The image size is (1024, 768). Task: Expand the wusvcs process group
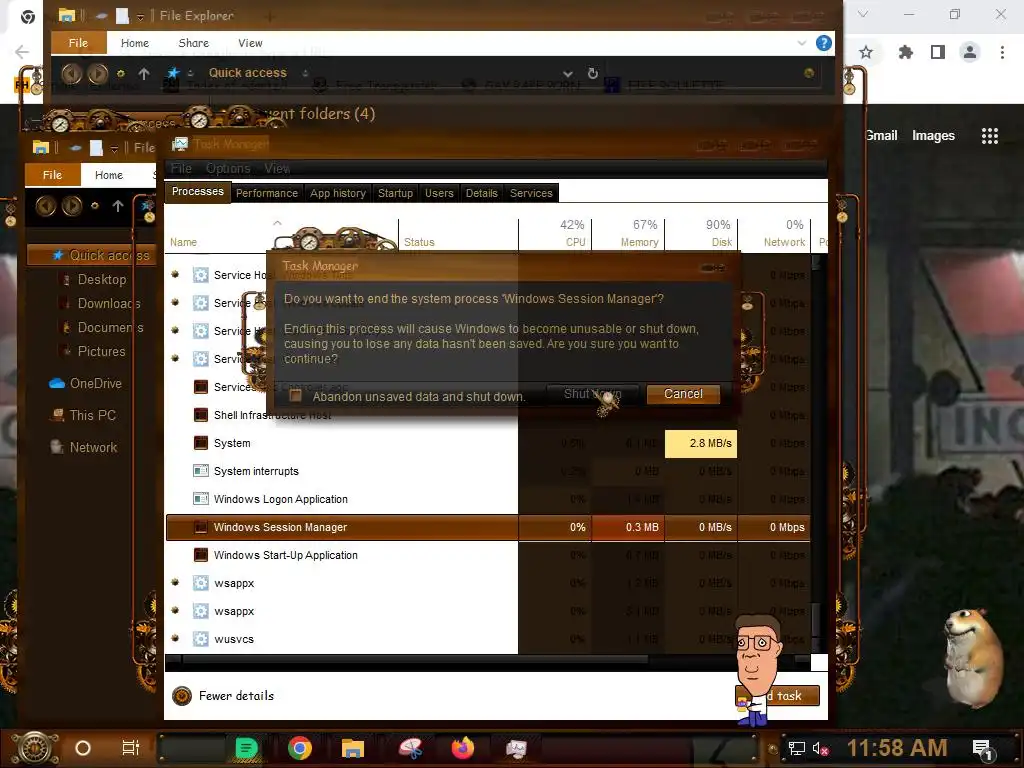click(x=175, y=638)
